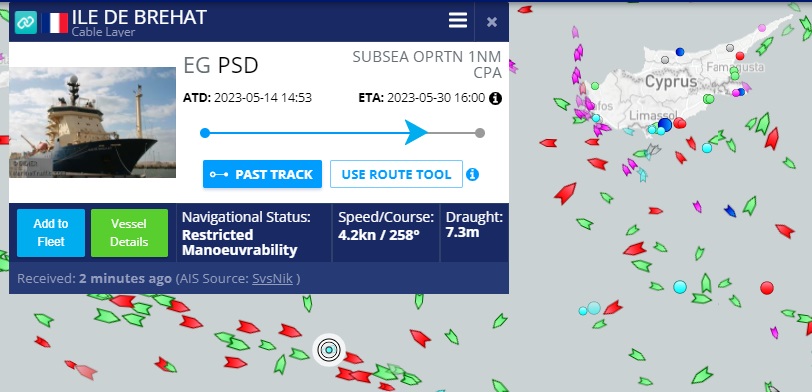Open the SvsNik AIS source link
Viewport: 812px width, 392px height.
(x=272, y=279)
